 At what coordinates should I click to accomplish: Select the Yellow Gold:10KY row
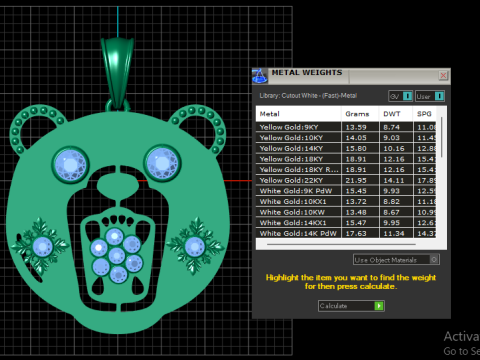pos(346,138)
